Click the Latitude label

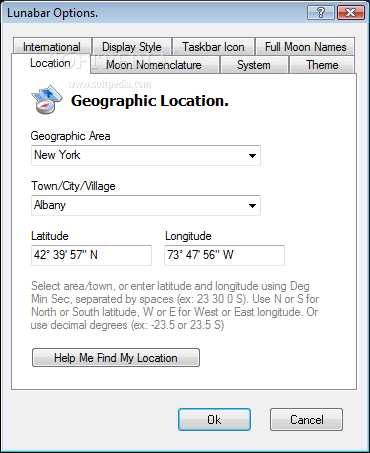click(50, 236)
